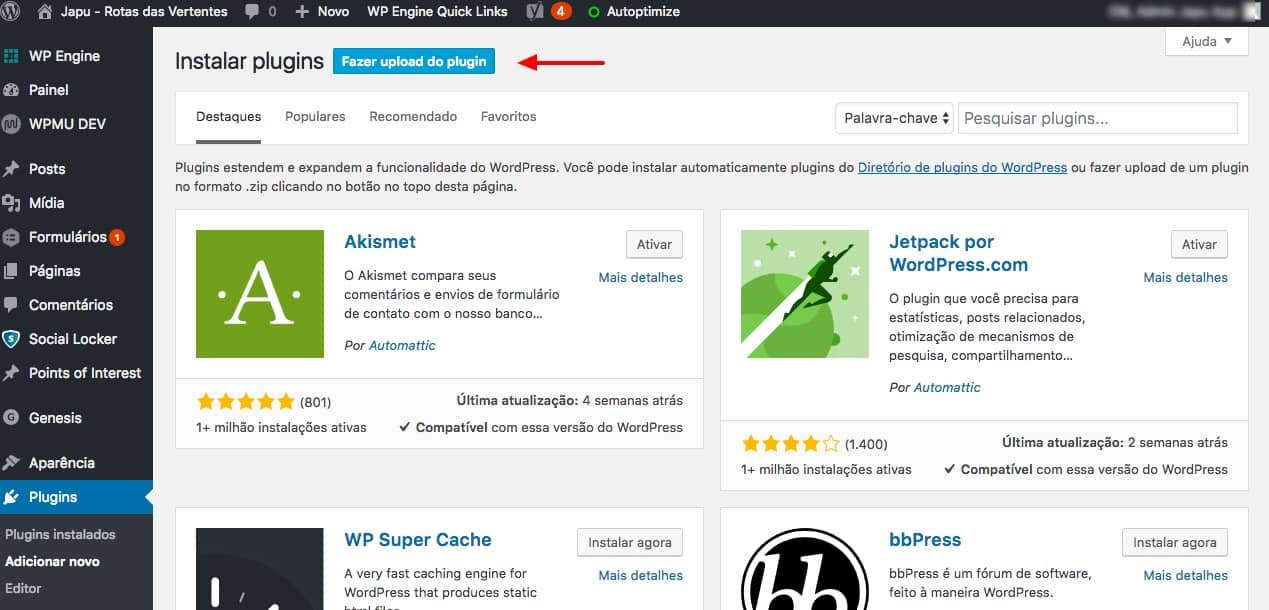
Task: Click the Points of Interest pin icon
Action: tap(12, 373)
